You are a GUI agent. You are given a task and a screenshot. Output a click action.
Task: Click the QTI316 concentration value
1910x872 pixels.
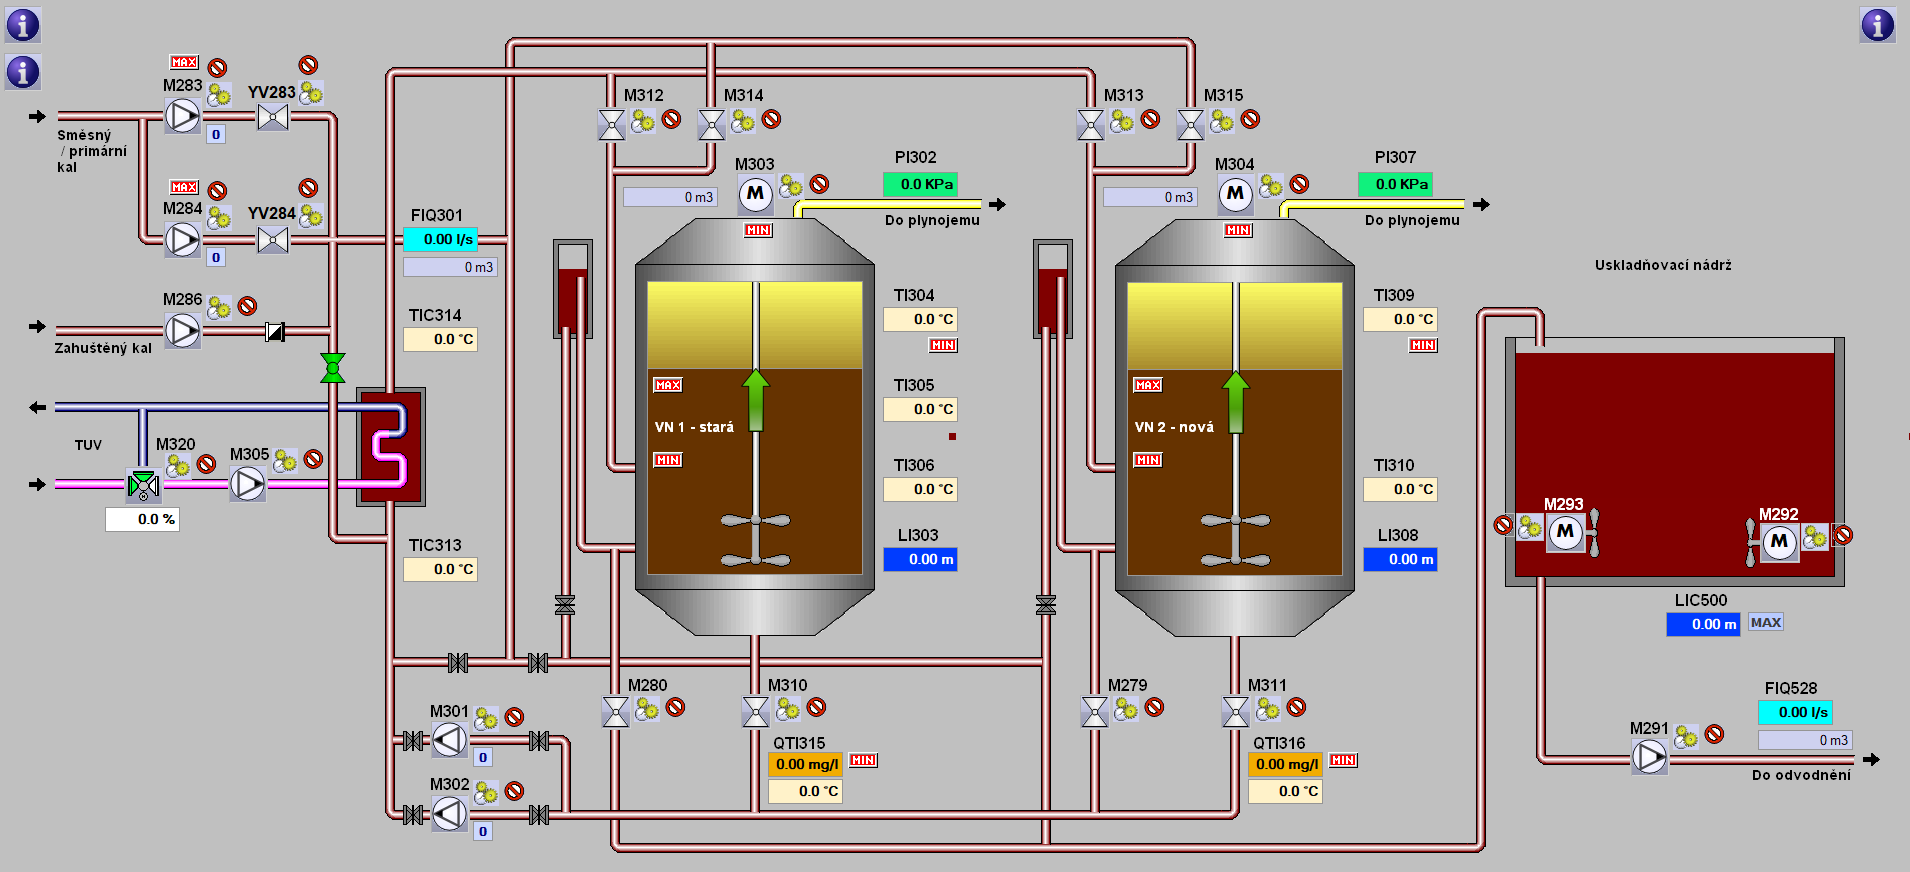pyautogui.click(x=1285, y=764)
